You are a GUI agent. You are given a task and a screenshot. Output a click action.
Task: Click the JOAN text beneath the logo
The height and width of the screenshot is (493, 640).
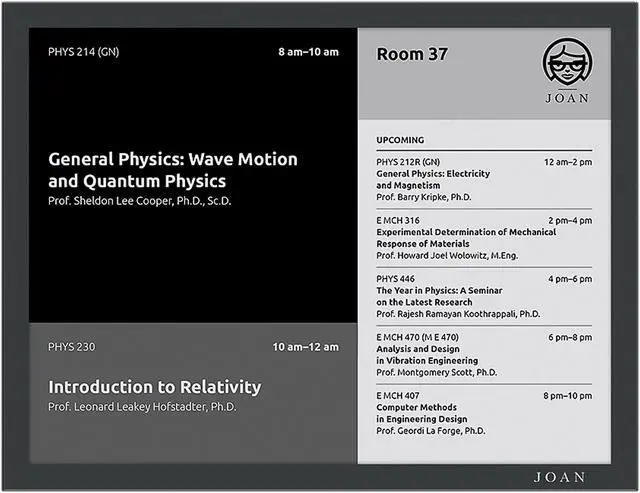click(x=566, y=99)
